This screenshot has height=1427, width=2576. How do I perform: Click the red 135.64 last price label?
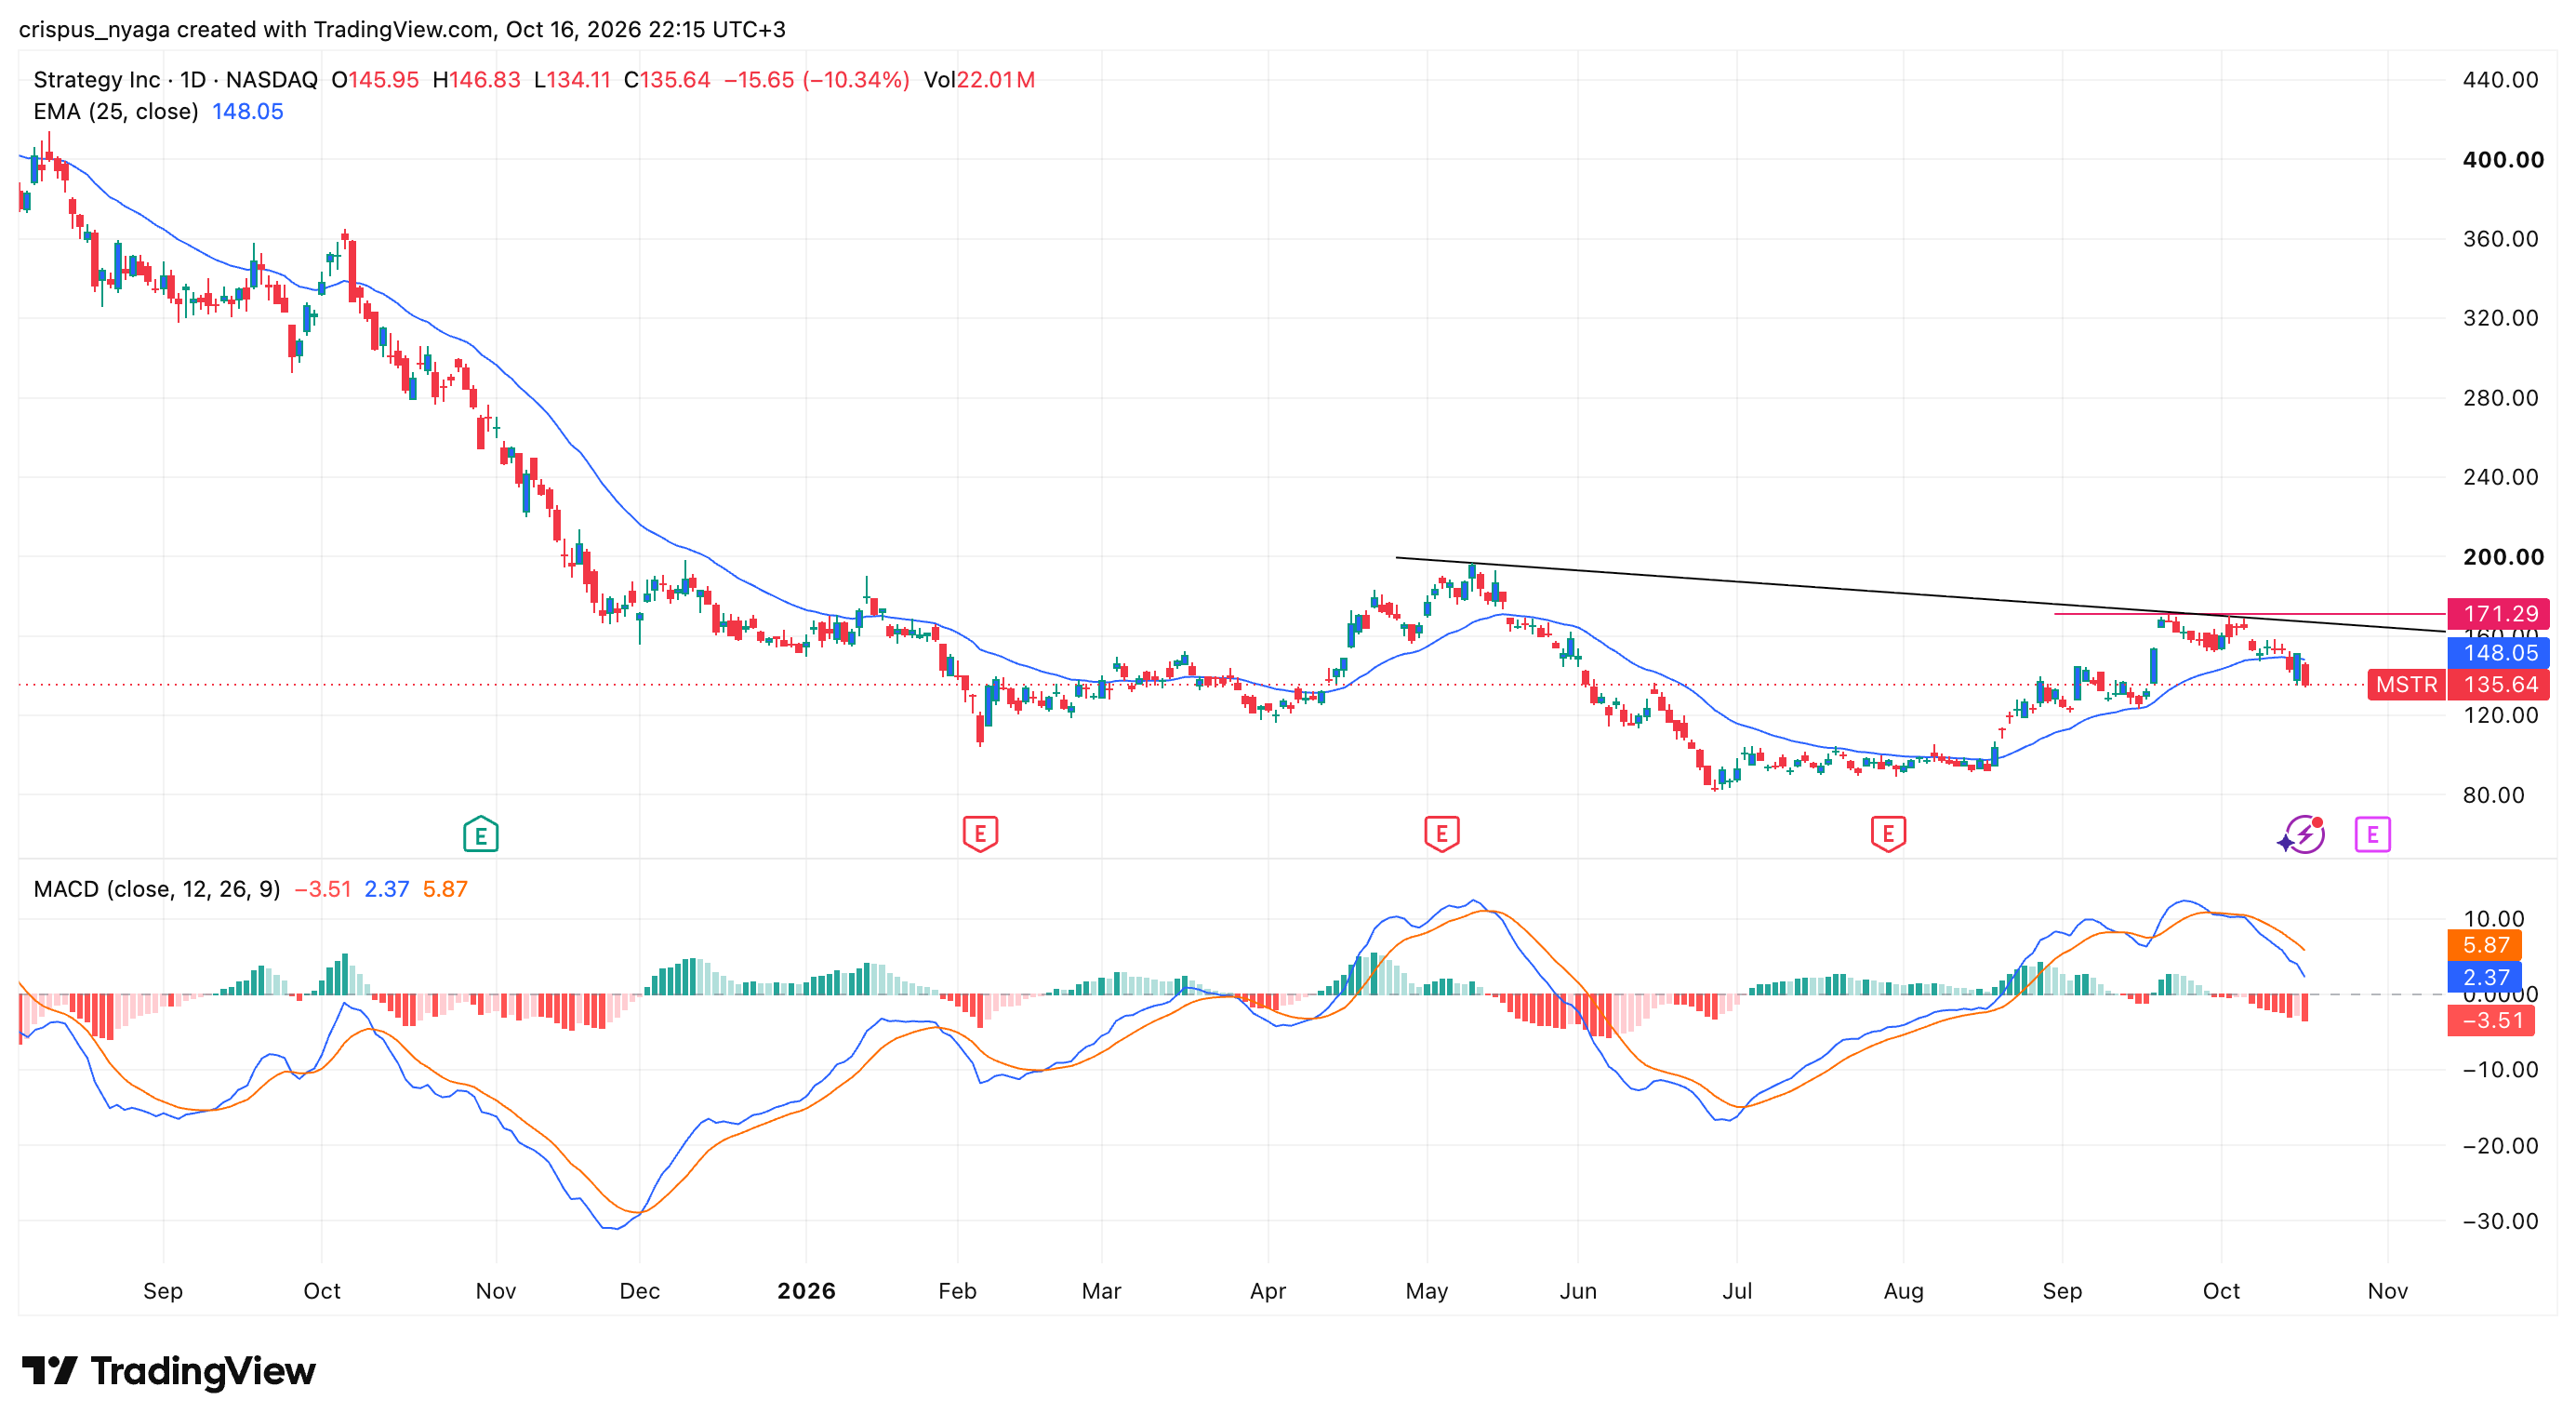(x=2500, y=684)
